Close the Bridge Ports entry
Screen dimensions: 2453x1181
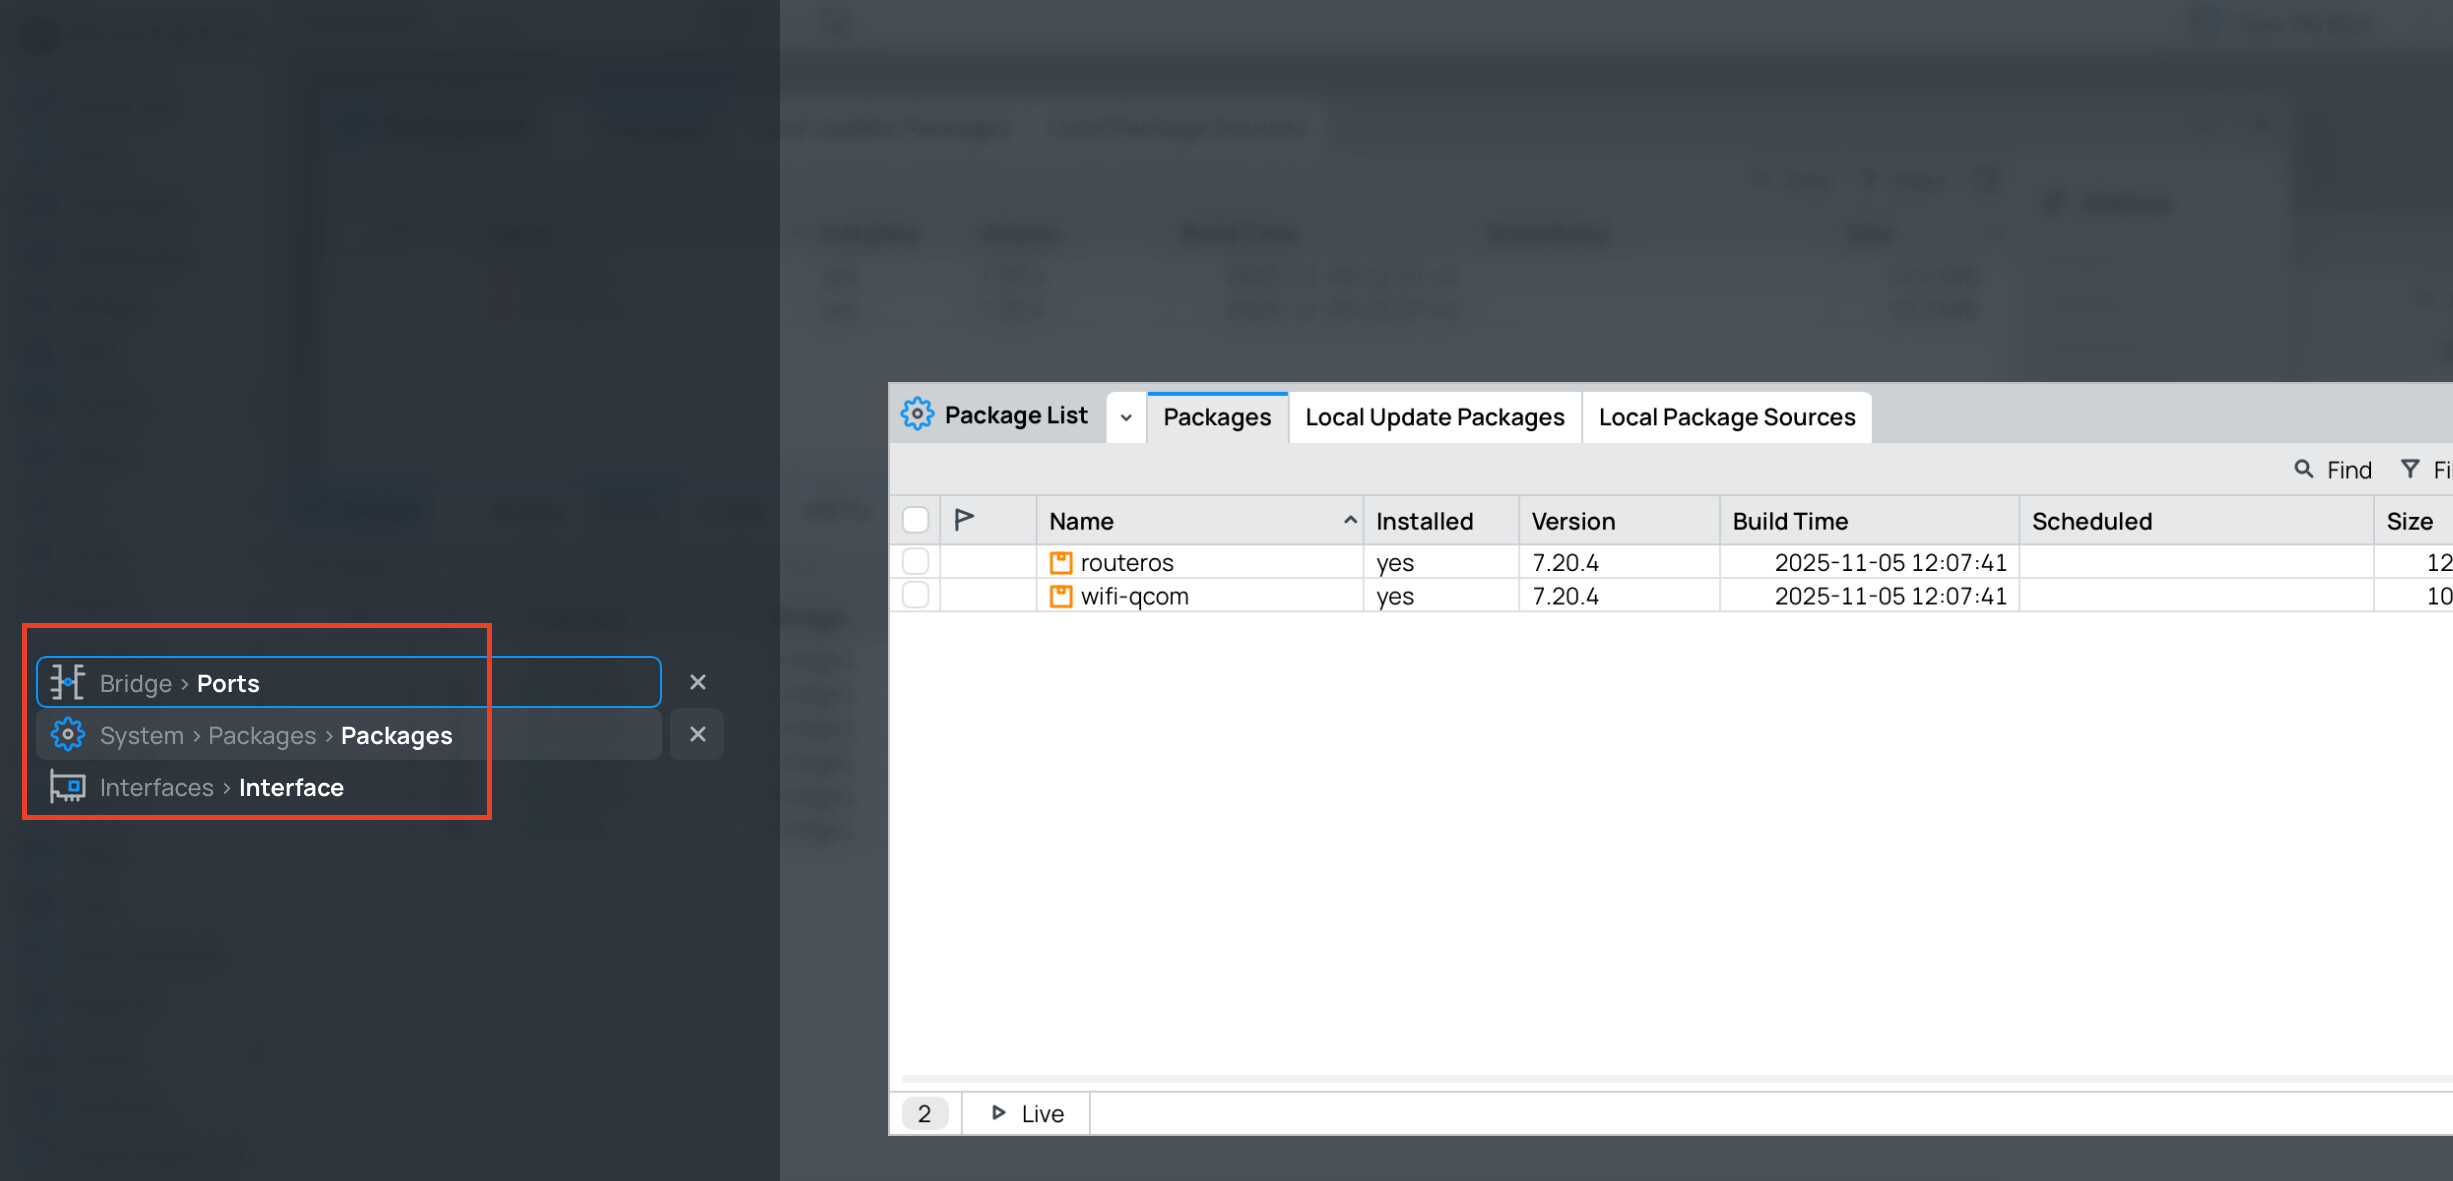[x=697, y=682]
